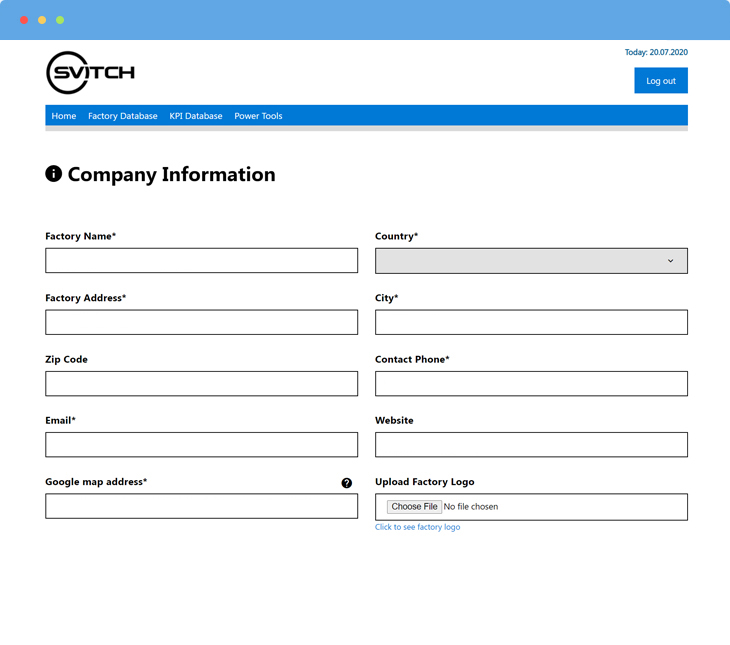Viewport: 730px width, 645px height.
Task: Click the City input field
Action: [x=531, y=322]
